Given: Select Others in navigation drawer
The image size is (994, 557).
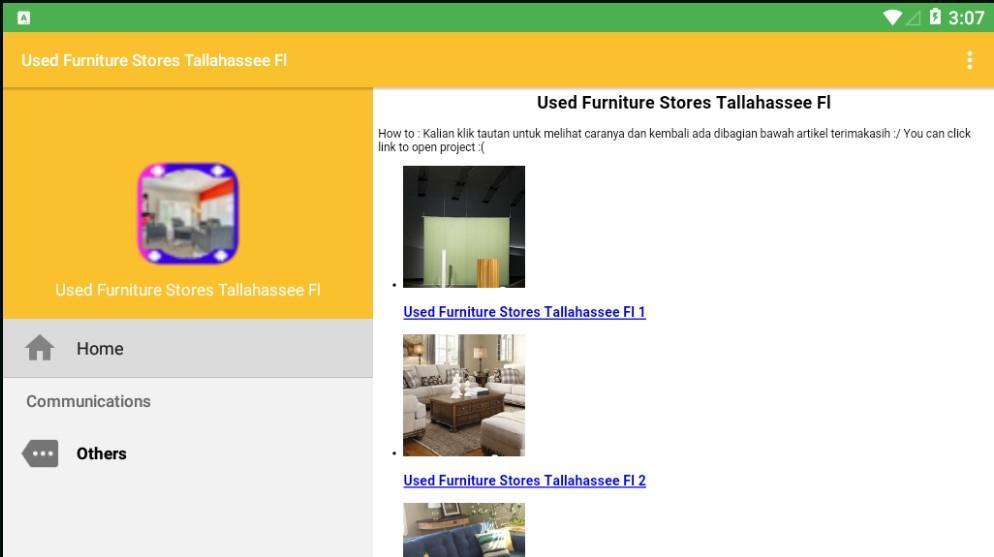Looking at the screenshot, I should click(188, 454).
